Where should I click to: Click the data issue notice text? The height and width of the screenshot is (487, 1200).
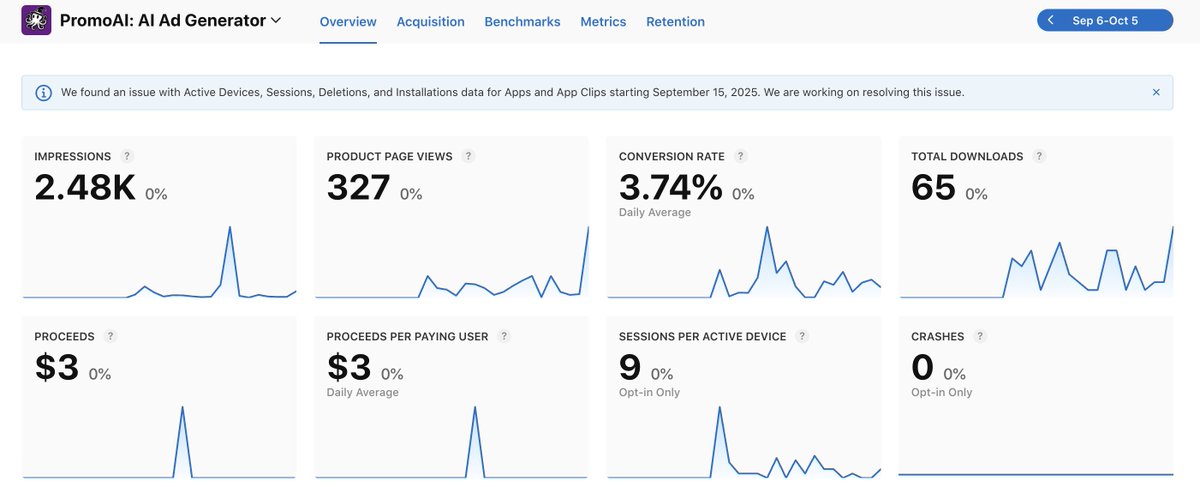(513, 92)
